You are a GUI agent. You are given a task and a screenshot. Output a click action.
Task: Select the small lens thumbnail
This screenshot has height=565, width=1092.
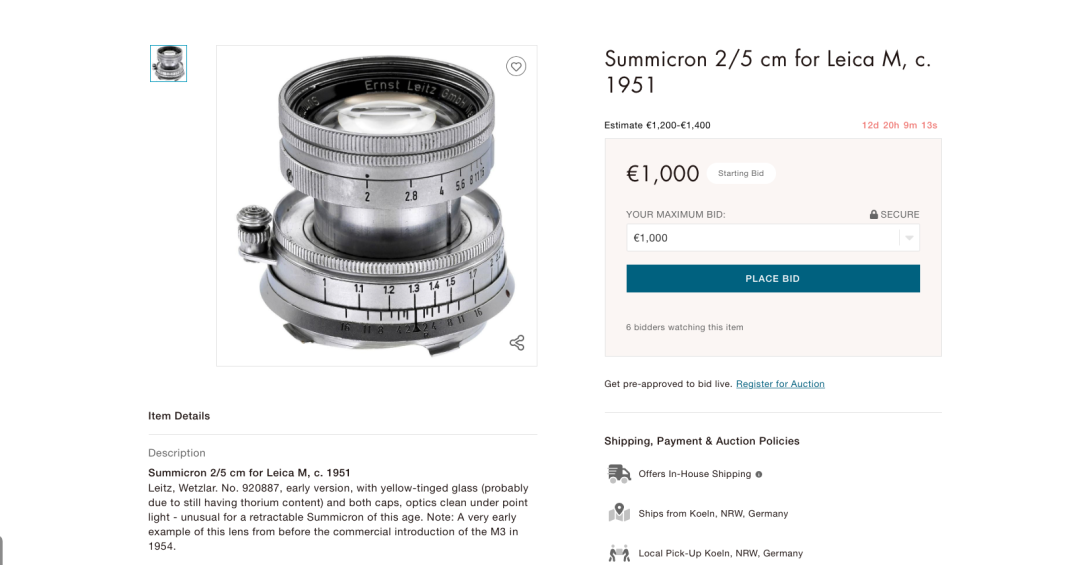coord(168,63)
